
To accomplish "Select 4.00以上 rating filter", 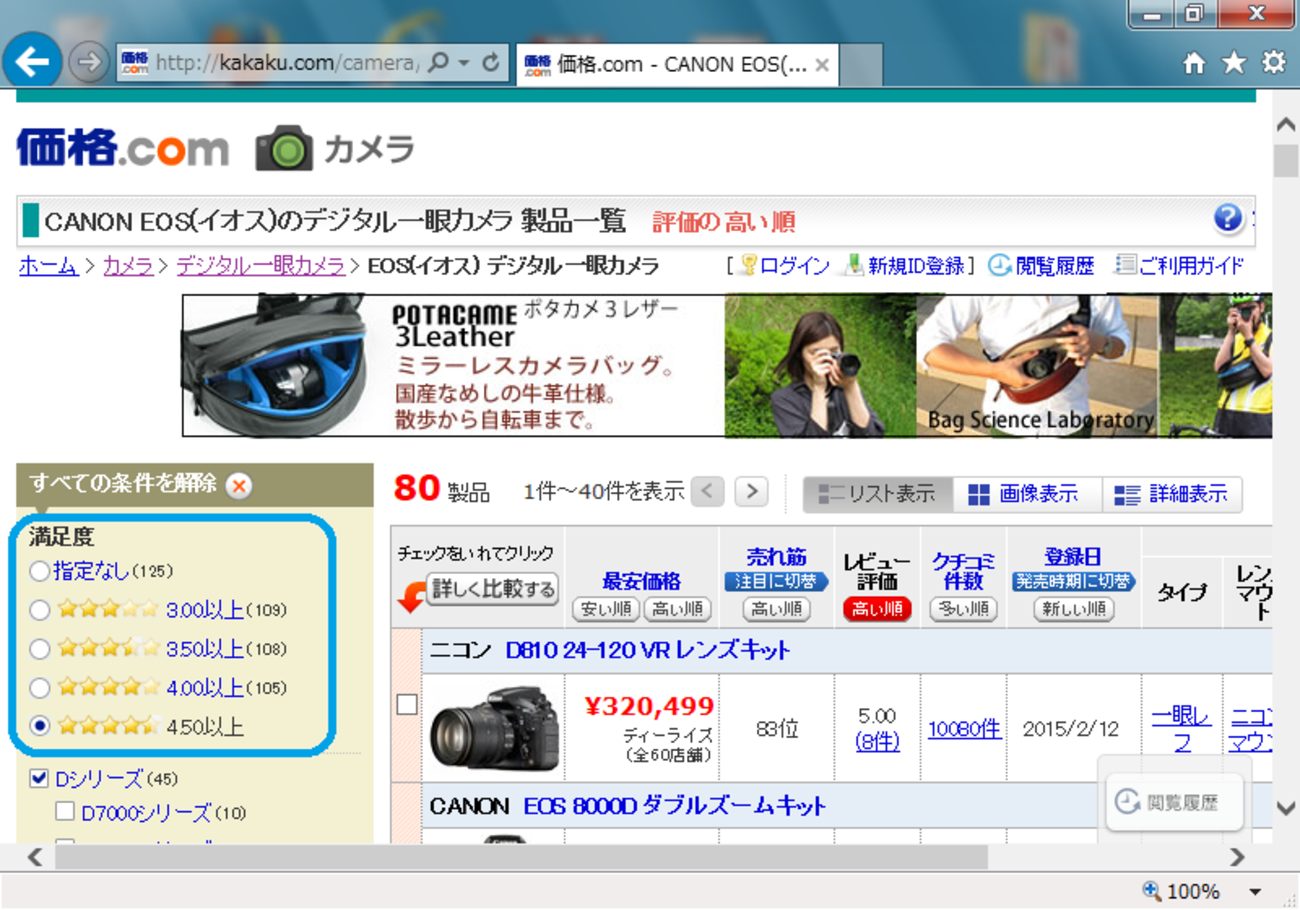I will pos(39,688).
